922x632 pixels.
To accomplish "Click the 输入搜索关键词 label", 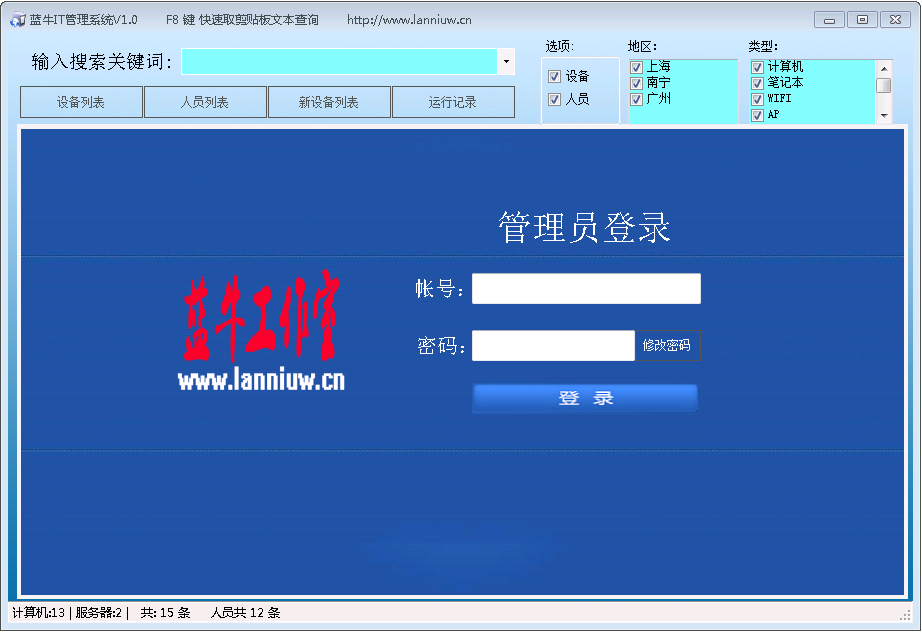I will [101, 61].
